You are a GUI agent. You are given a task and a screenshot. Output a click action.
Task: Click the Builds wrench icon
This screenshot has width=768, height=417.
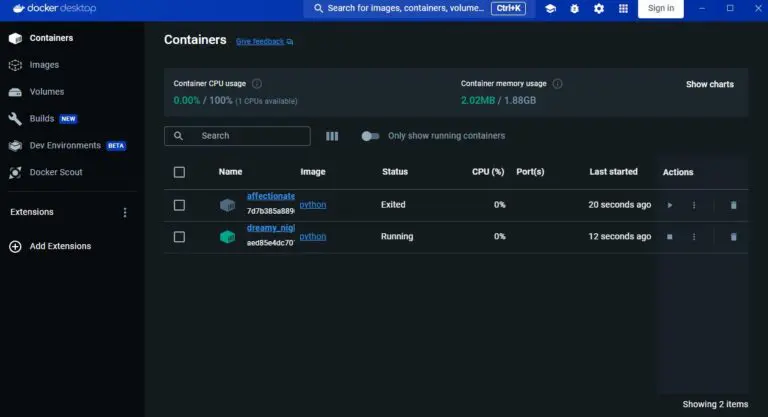(15, 119)
